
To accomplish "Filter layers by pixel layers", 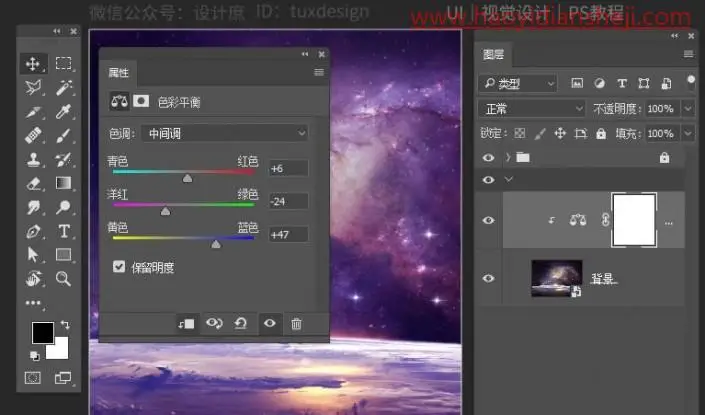I will click(577, 83).
